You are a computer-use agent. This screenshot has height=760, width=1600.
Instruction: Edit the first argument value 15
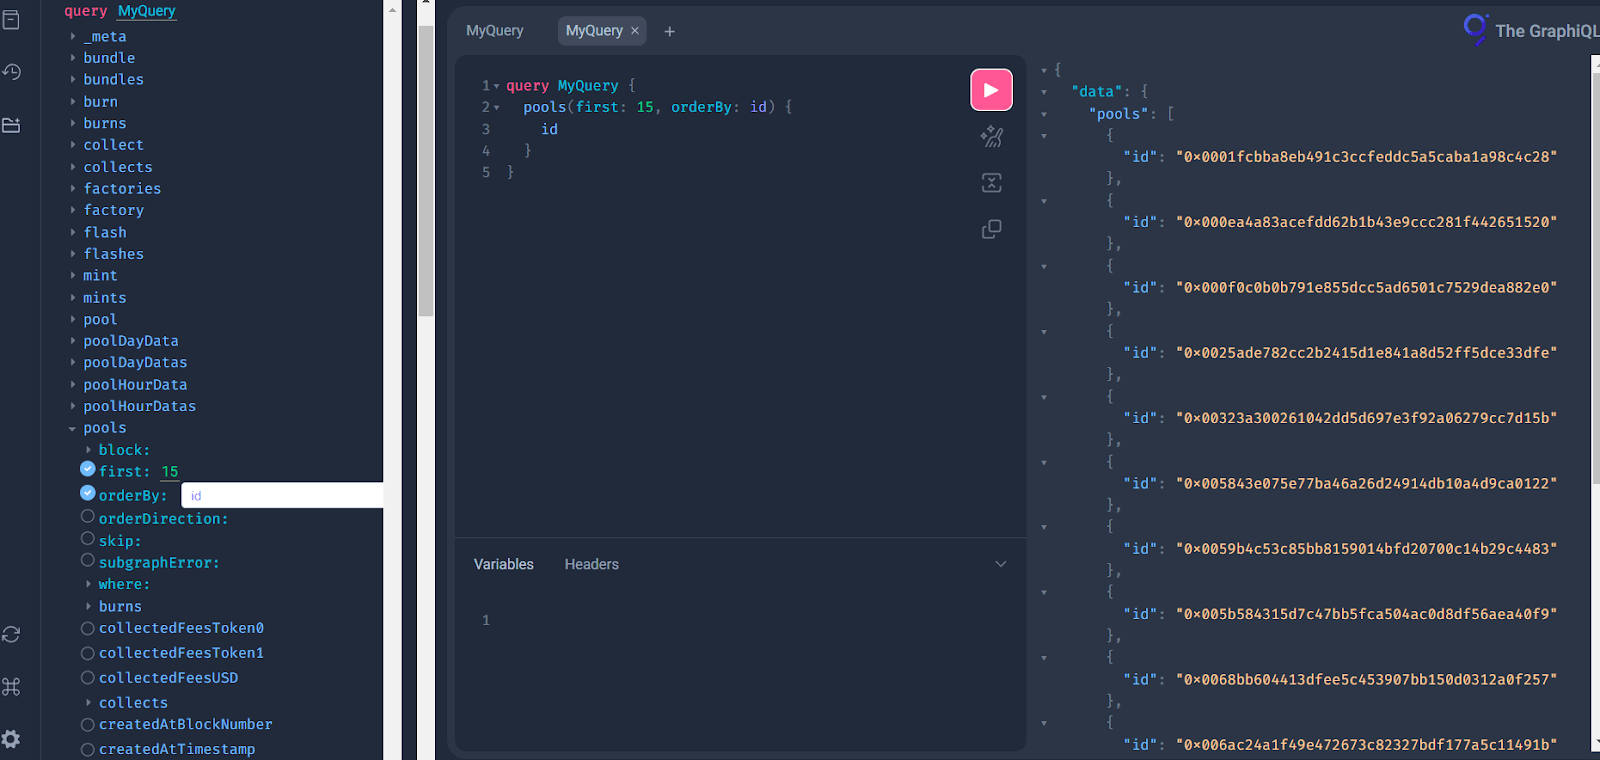[170, 472]
